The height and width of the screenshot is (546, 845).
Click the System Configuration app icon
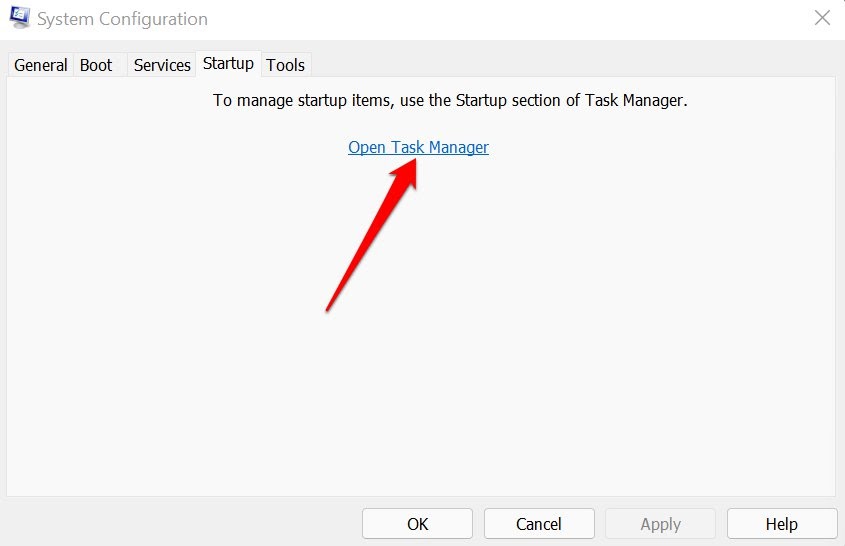19,18
